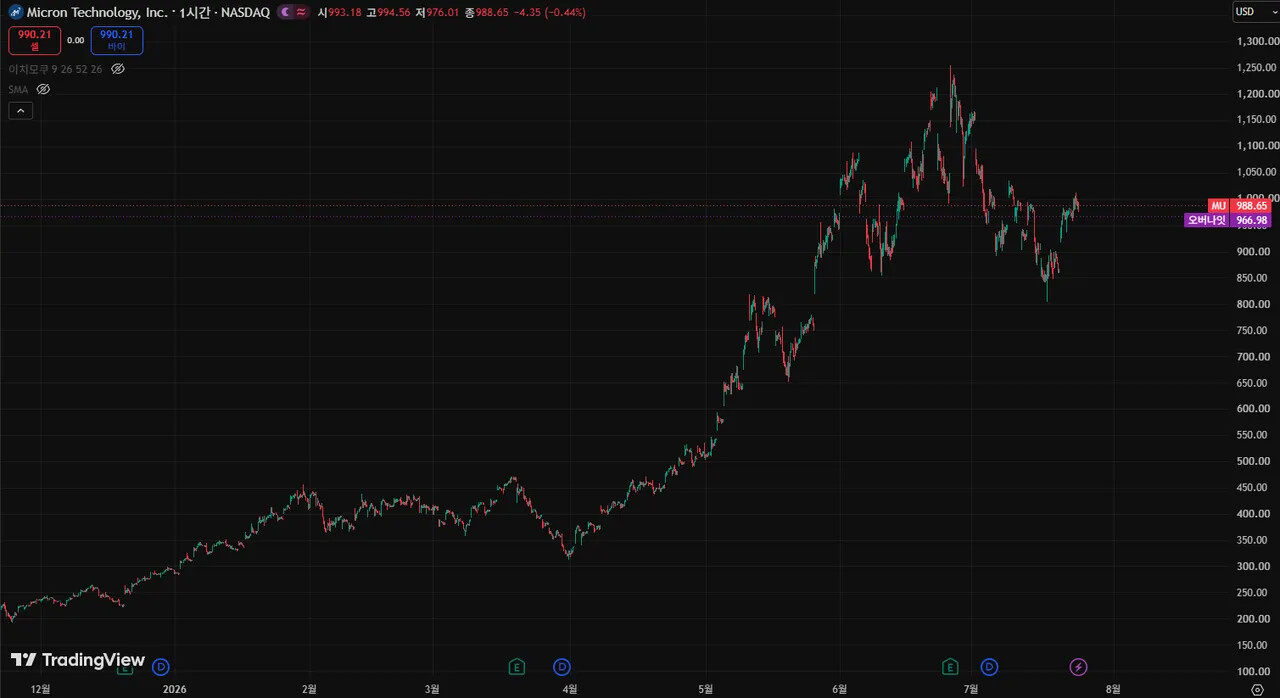This screenshot has height=698, width=1280.
Task: Collapse the indicator legend with chevron button
Action: 21,111
